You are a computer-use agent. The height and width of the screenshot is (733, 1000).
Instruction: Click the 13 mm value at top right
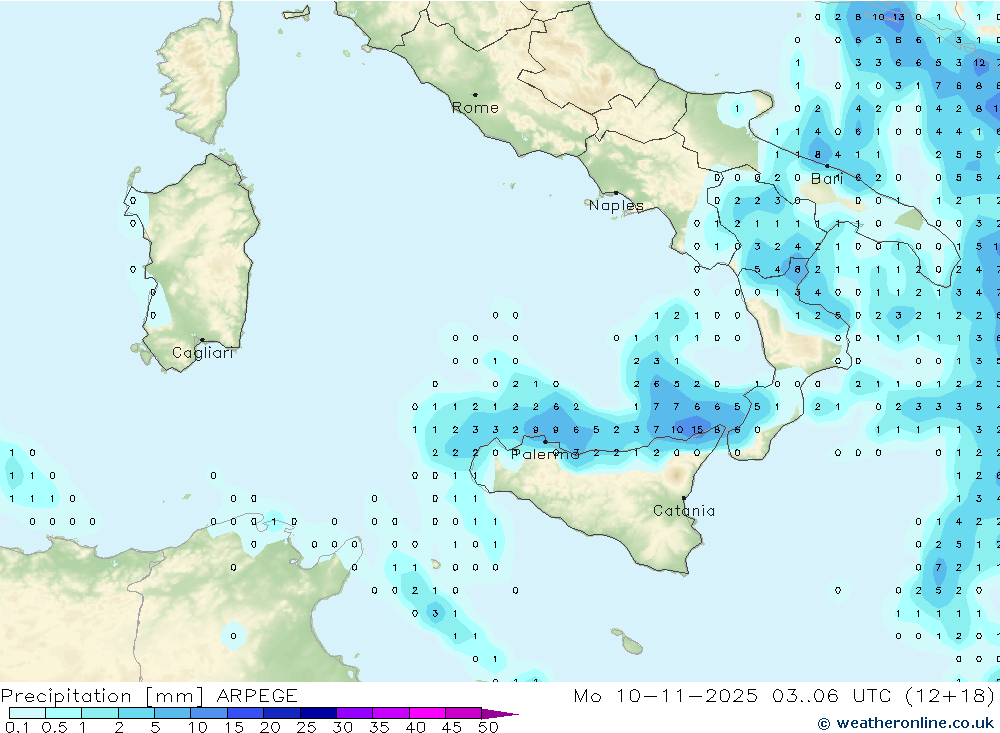pyautogui.click(x=899, y=17)
